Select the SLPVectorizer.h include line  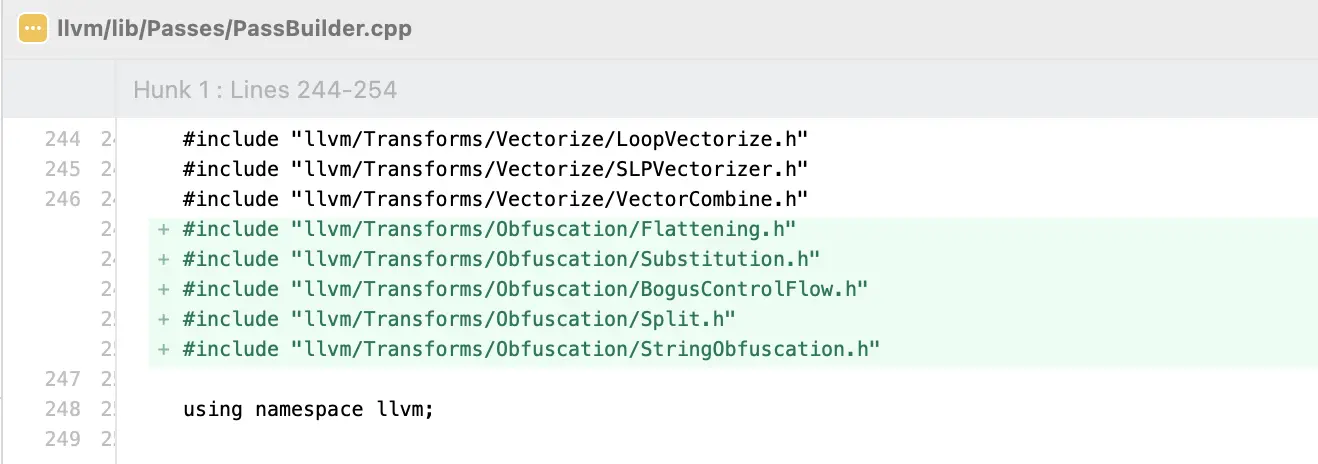[495, 169]
